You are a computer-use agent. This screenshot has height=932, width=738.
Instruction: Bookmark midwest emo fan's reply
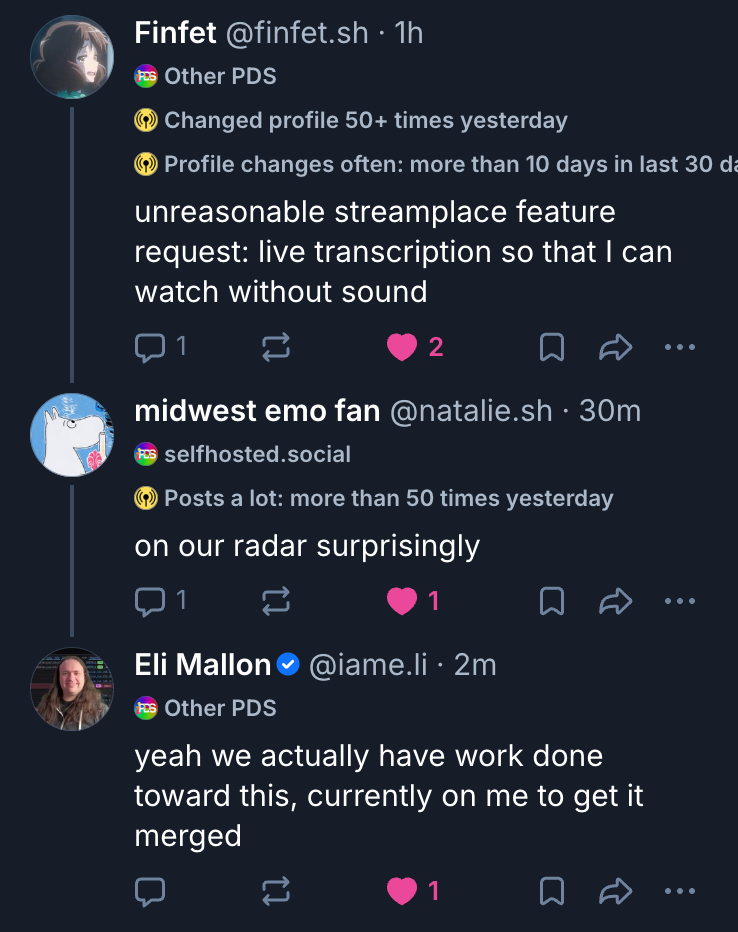click(552, 601)
